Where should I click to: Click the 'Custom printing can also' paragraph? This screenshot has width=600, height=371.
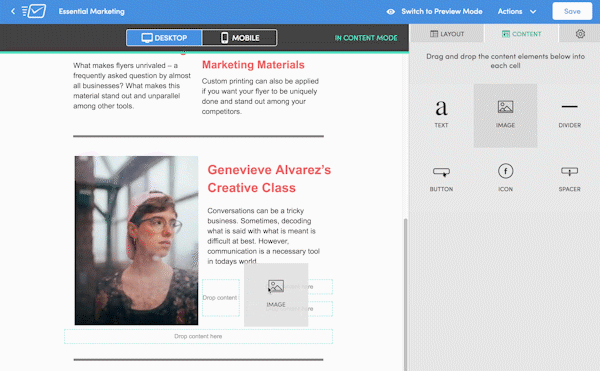260,96
